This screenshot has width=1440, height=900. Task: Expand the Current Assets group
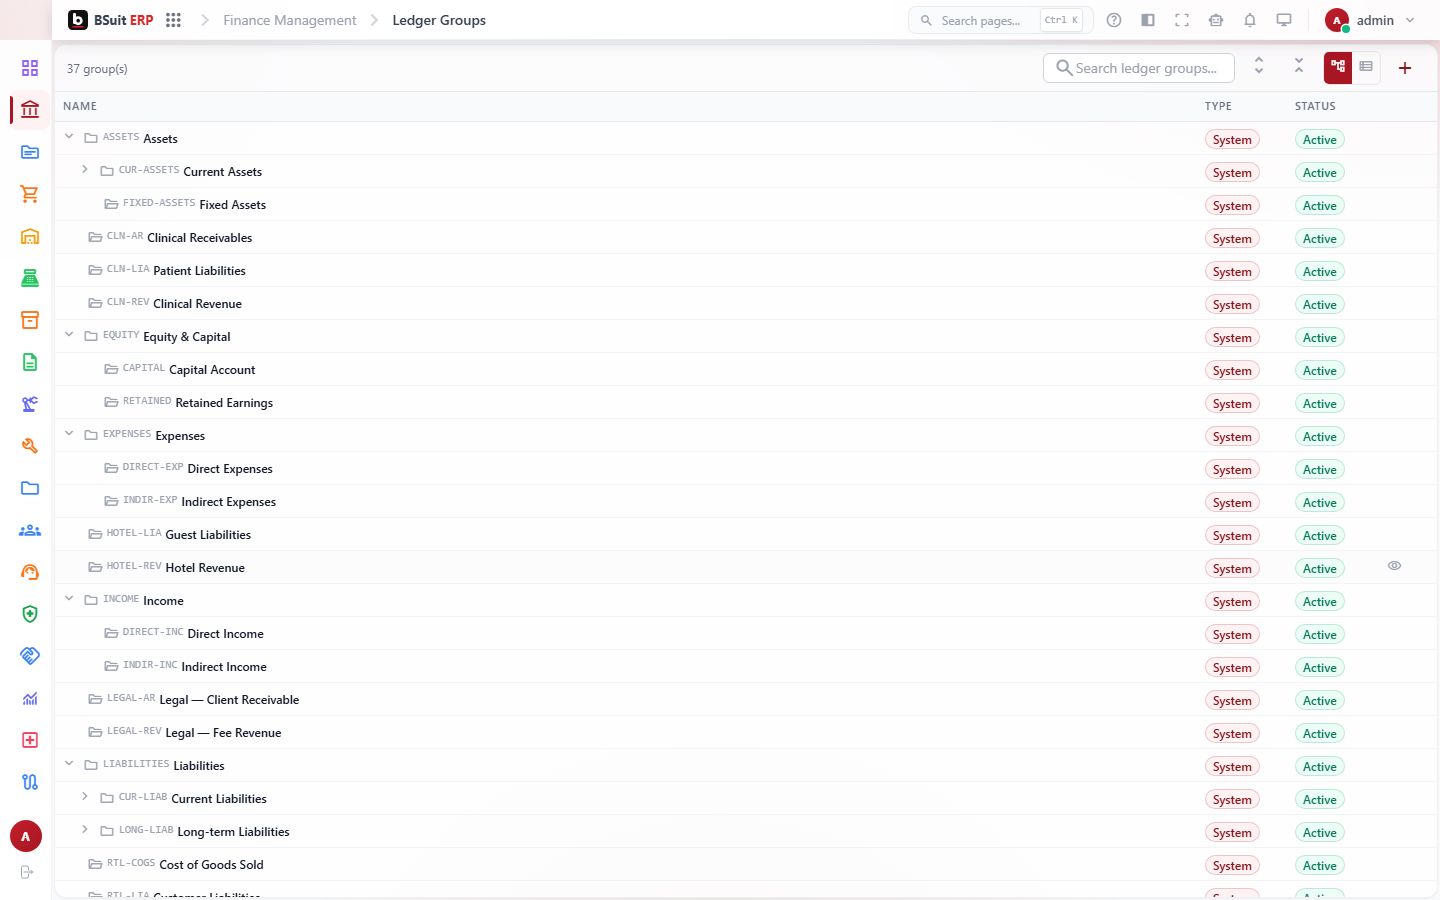pyautogui.click(x=85, y=170)
